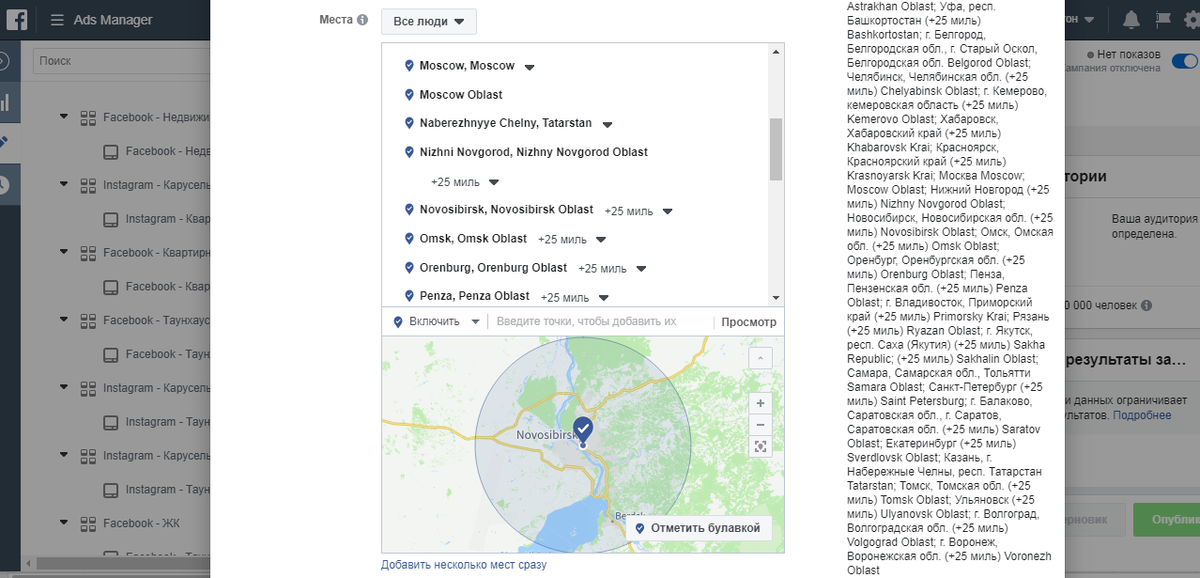Open the Включить include dropdown
Viewport: 1200px width, 578px height.
point(437,322)
